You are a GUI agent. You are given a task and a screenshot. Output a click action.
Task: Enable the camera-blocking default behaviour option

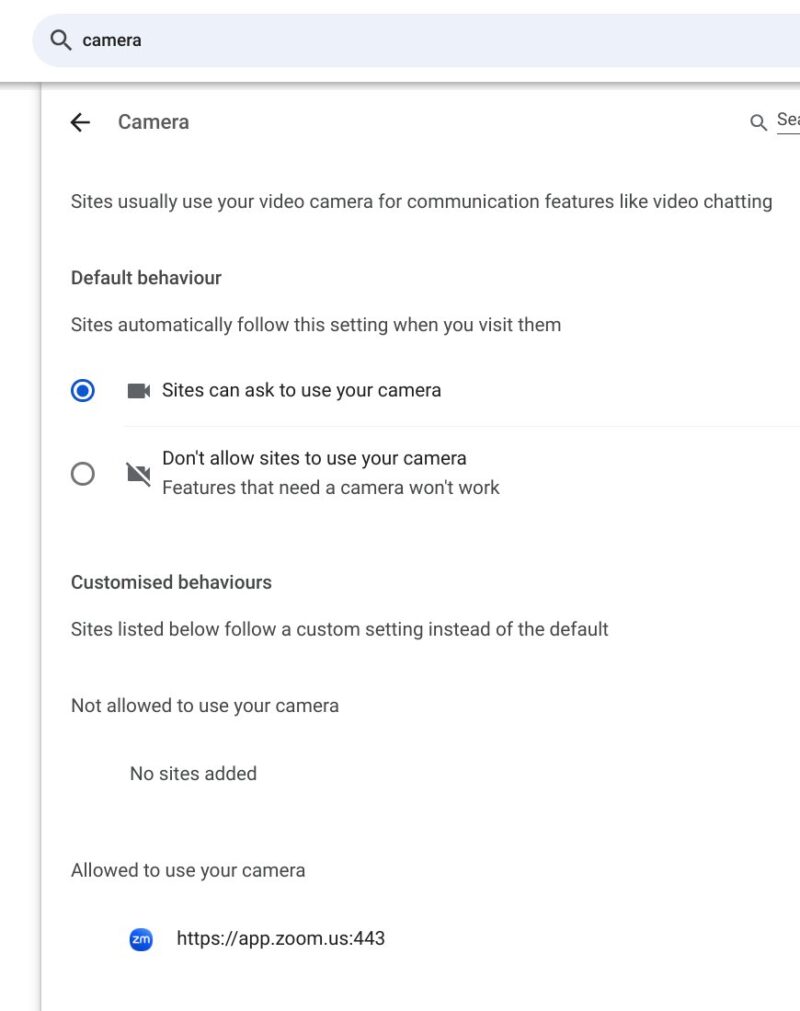[x=83, y=473]
